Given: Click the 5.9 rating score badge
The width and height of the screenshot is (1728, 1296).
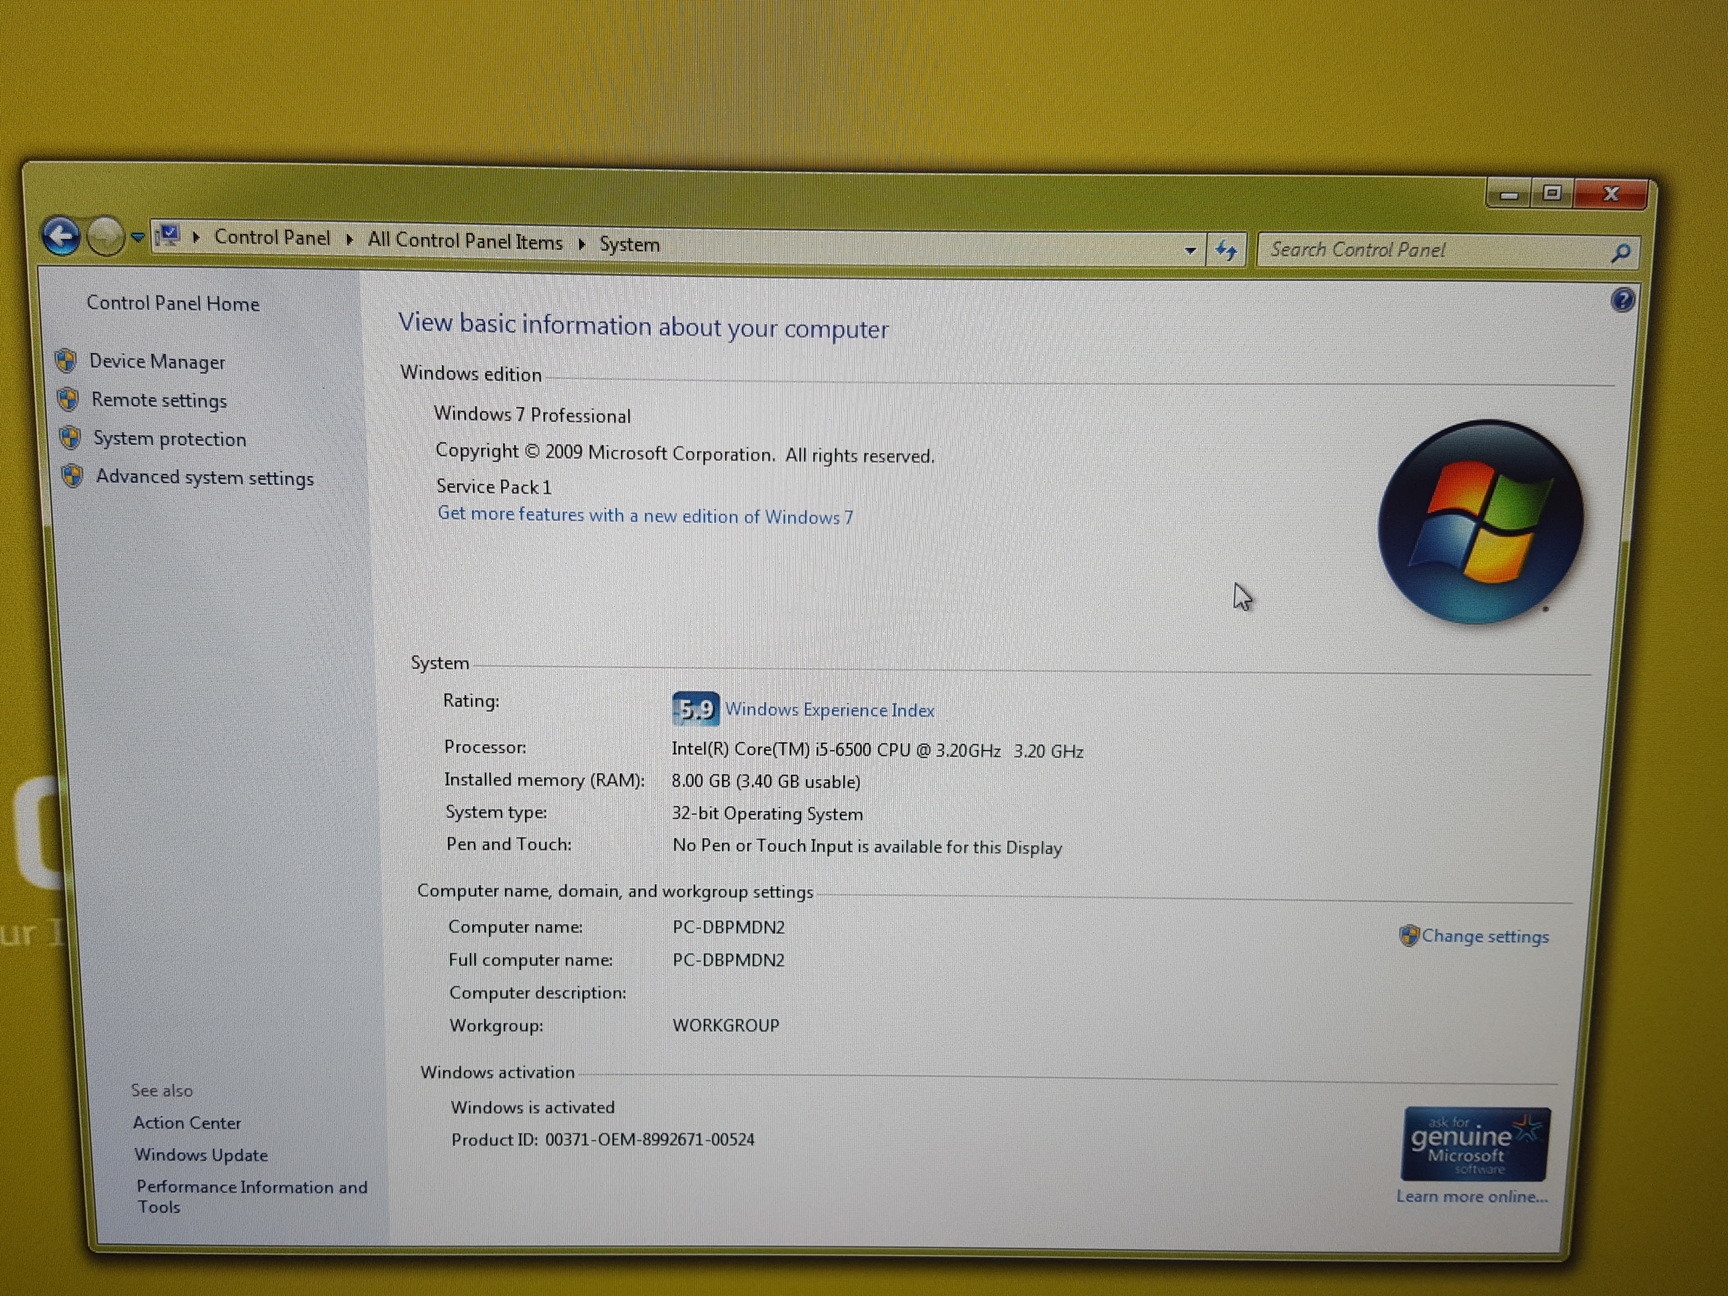Looking at the screenshot, I should coord(696,709).
